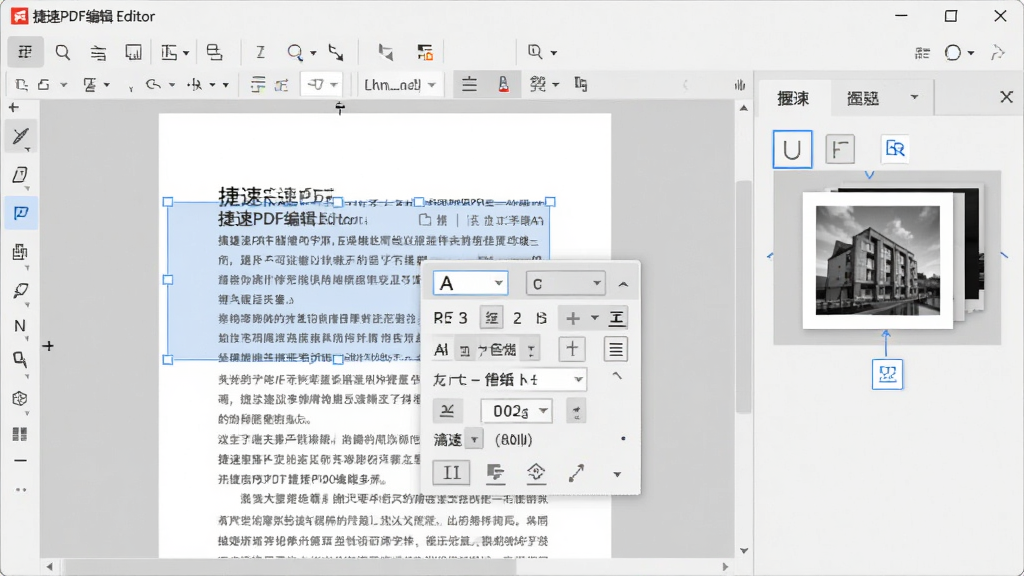1024x576 pixels.
Task: Select the highlighted comment tool in left sidebar
Action: coord(20,213)
